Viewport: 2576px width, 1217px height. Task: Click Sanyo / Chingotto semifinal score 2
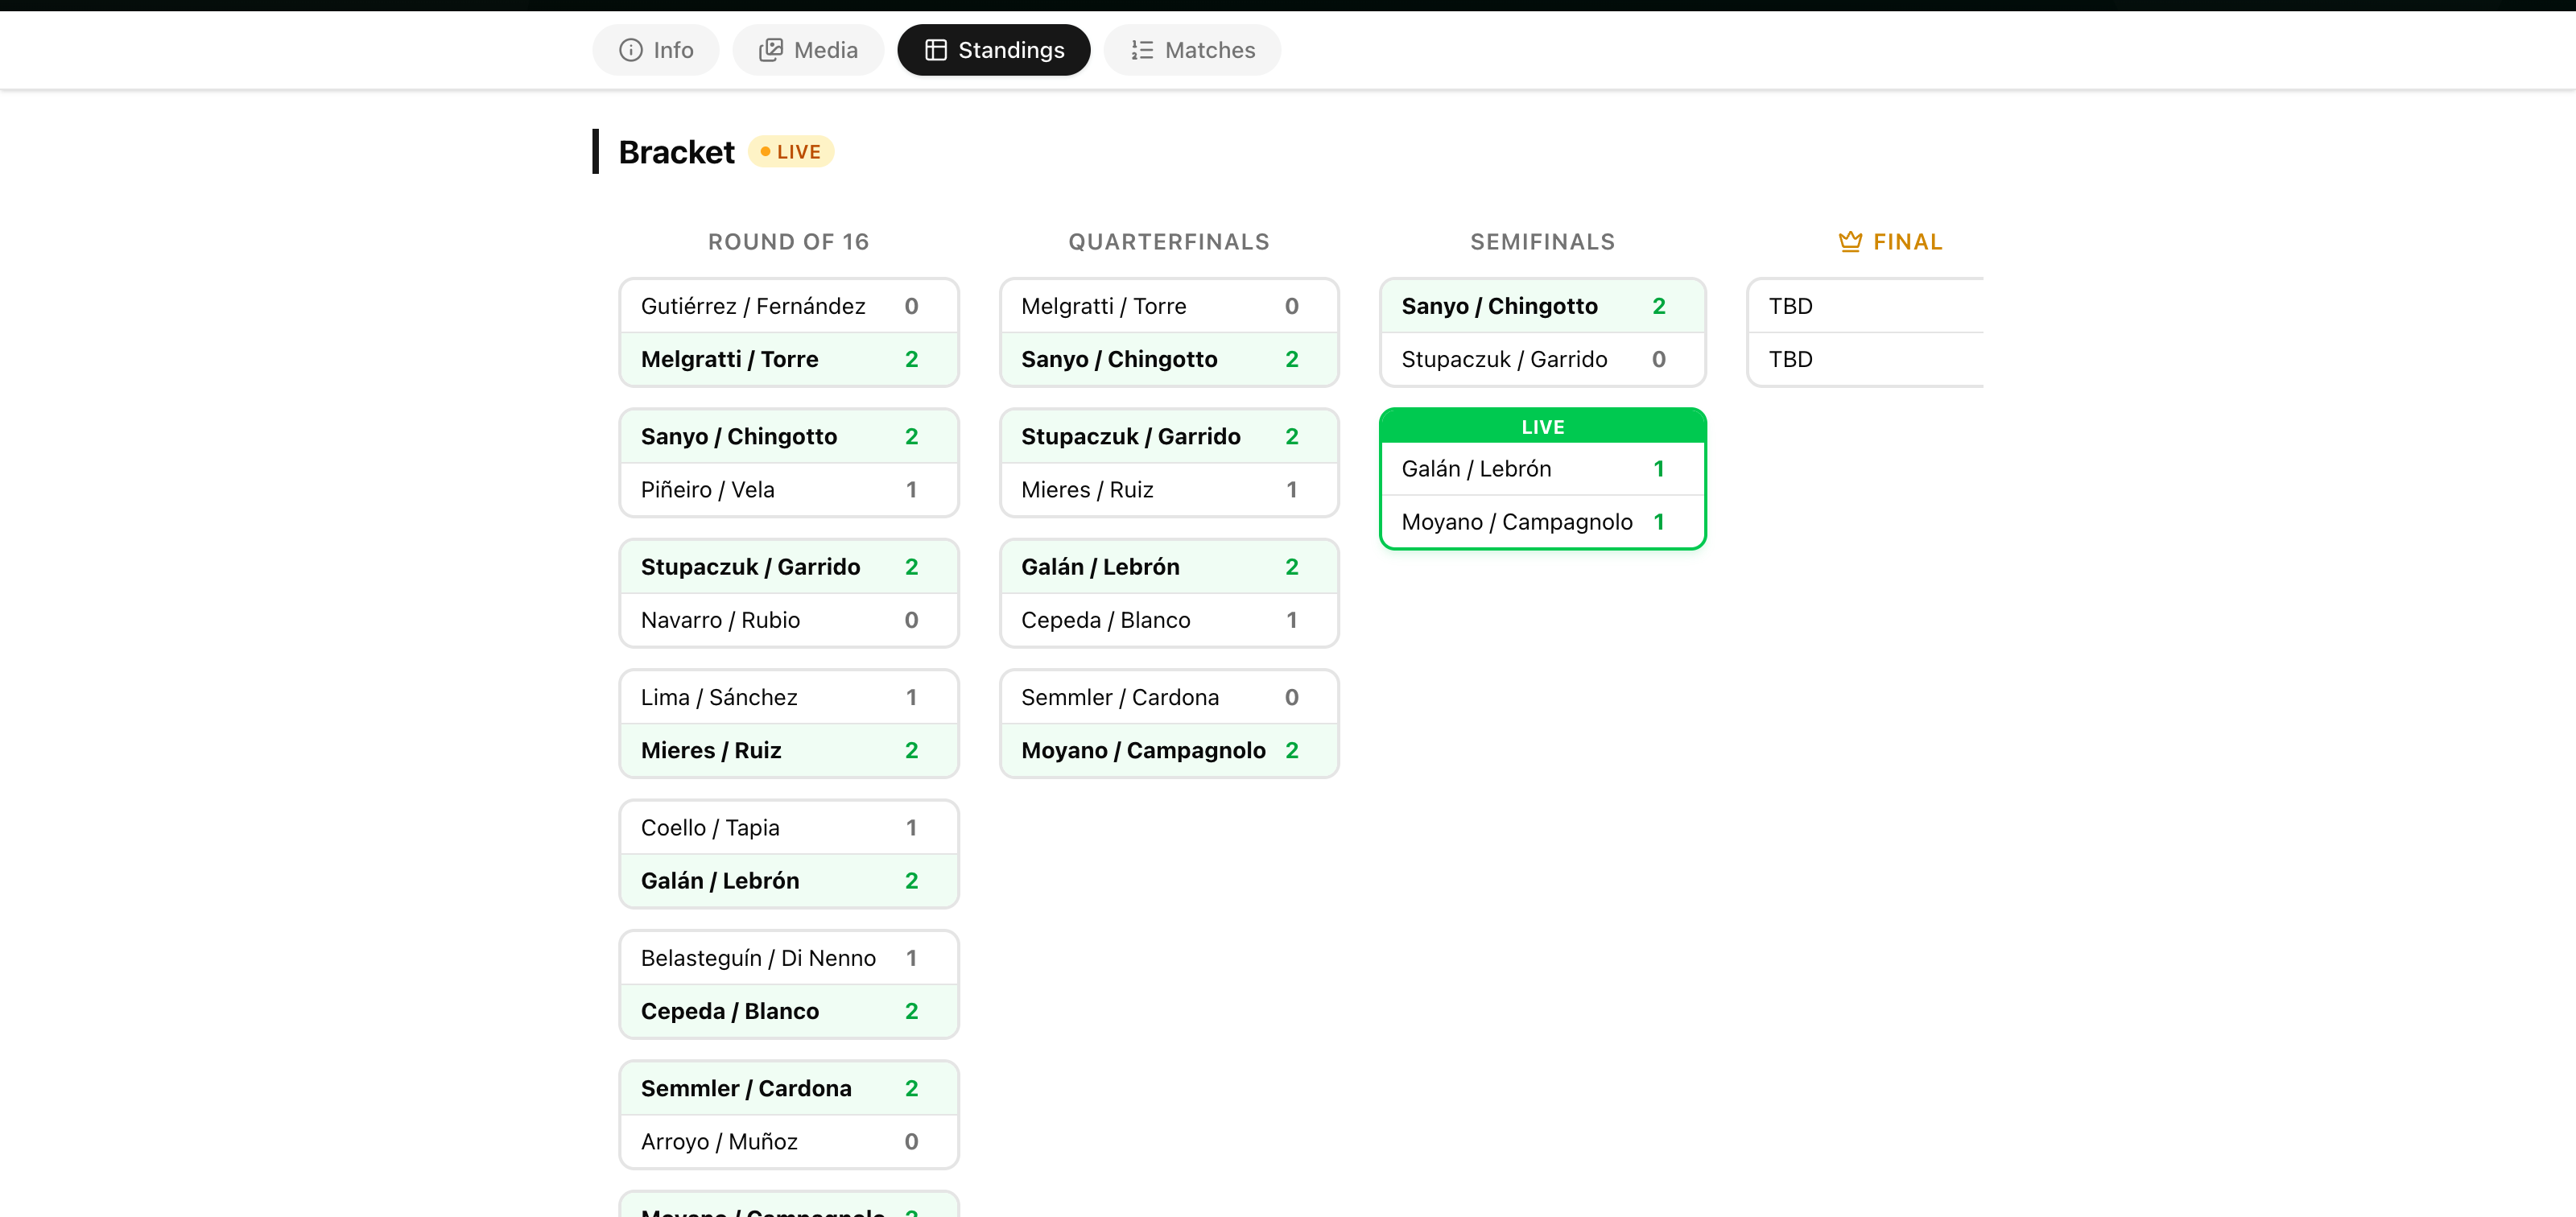click(x=1659, y=306)
